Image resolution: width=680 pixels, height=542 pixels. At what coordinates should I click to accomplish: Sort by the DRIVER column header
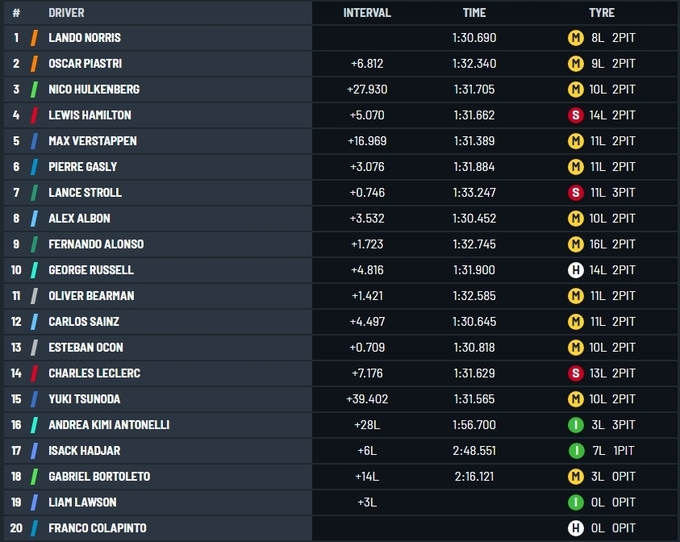tap(67, 13)
